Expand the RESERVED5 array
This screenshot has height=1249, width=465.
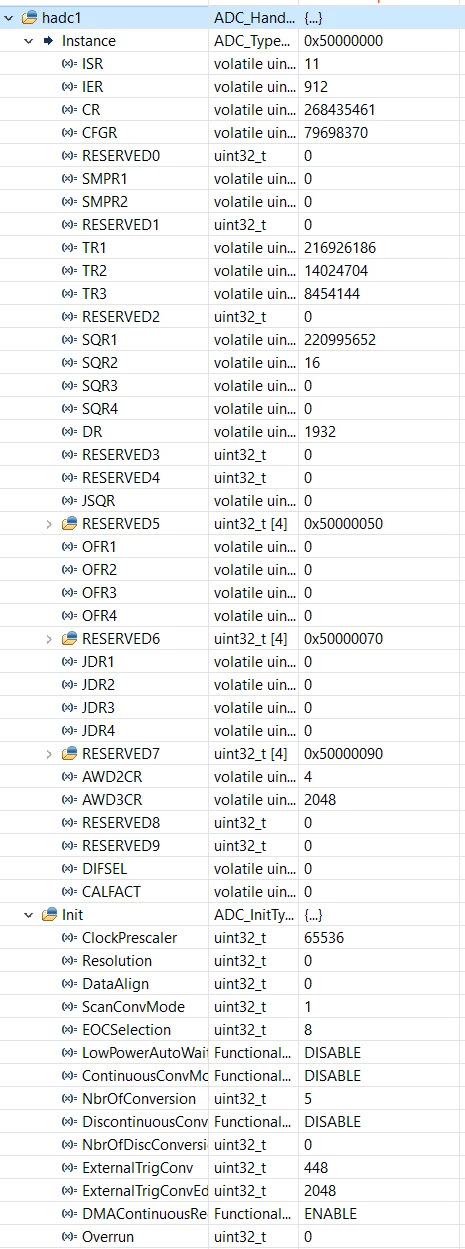(49, 524)
